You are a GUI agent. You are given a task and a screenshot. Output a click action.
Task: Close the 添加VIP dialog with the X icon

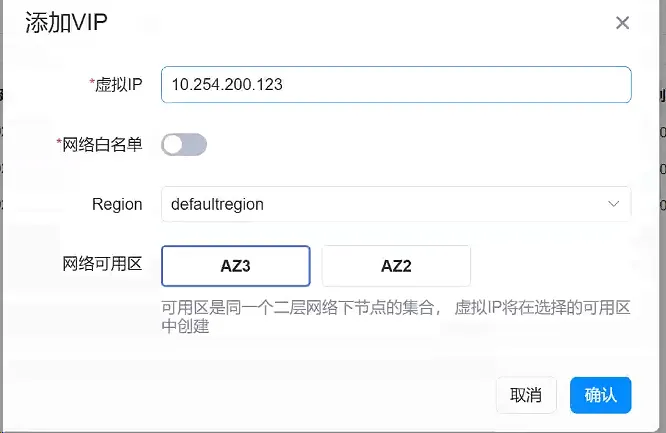(x=622, y=23)
